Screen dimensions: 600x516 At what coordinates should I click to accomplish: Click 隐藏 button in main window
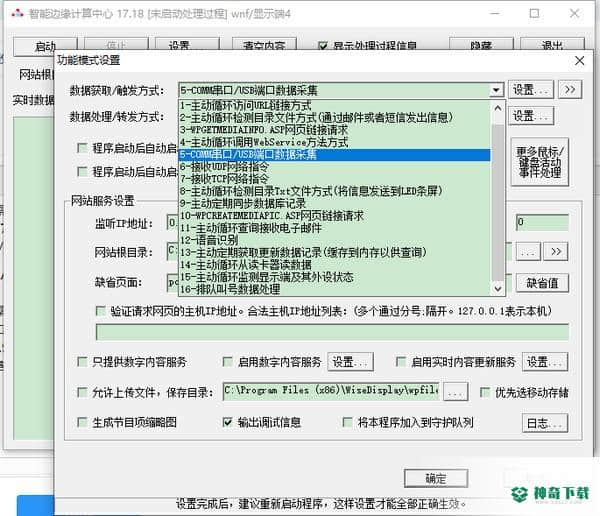tap(481, 46)
